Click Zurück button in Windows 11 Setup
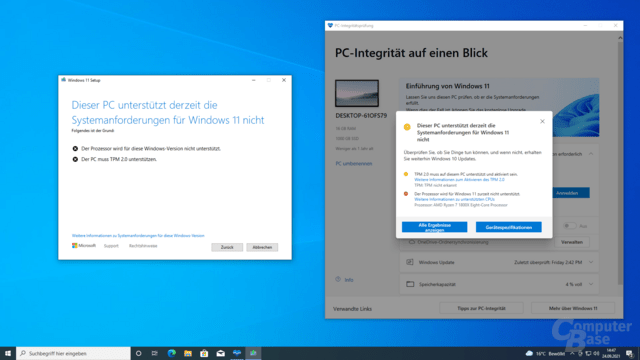 pyautogui.click(x=227, y=247)
